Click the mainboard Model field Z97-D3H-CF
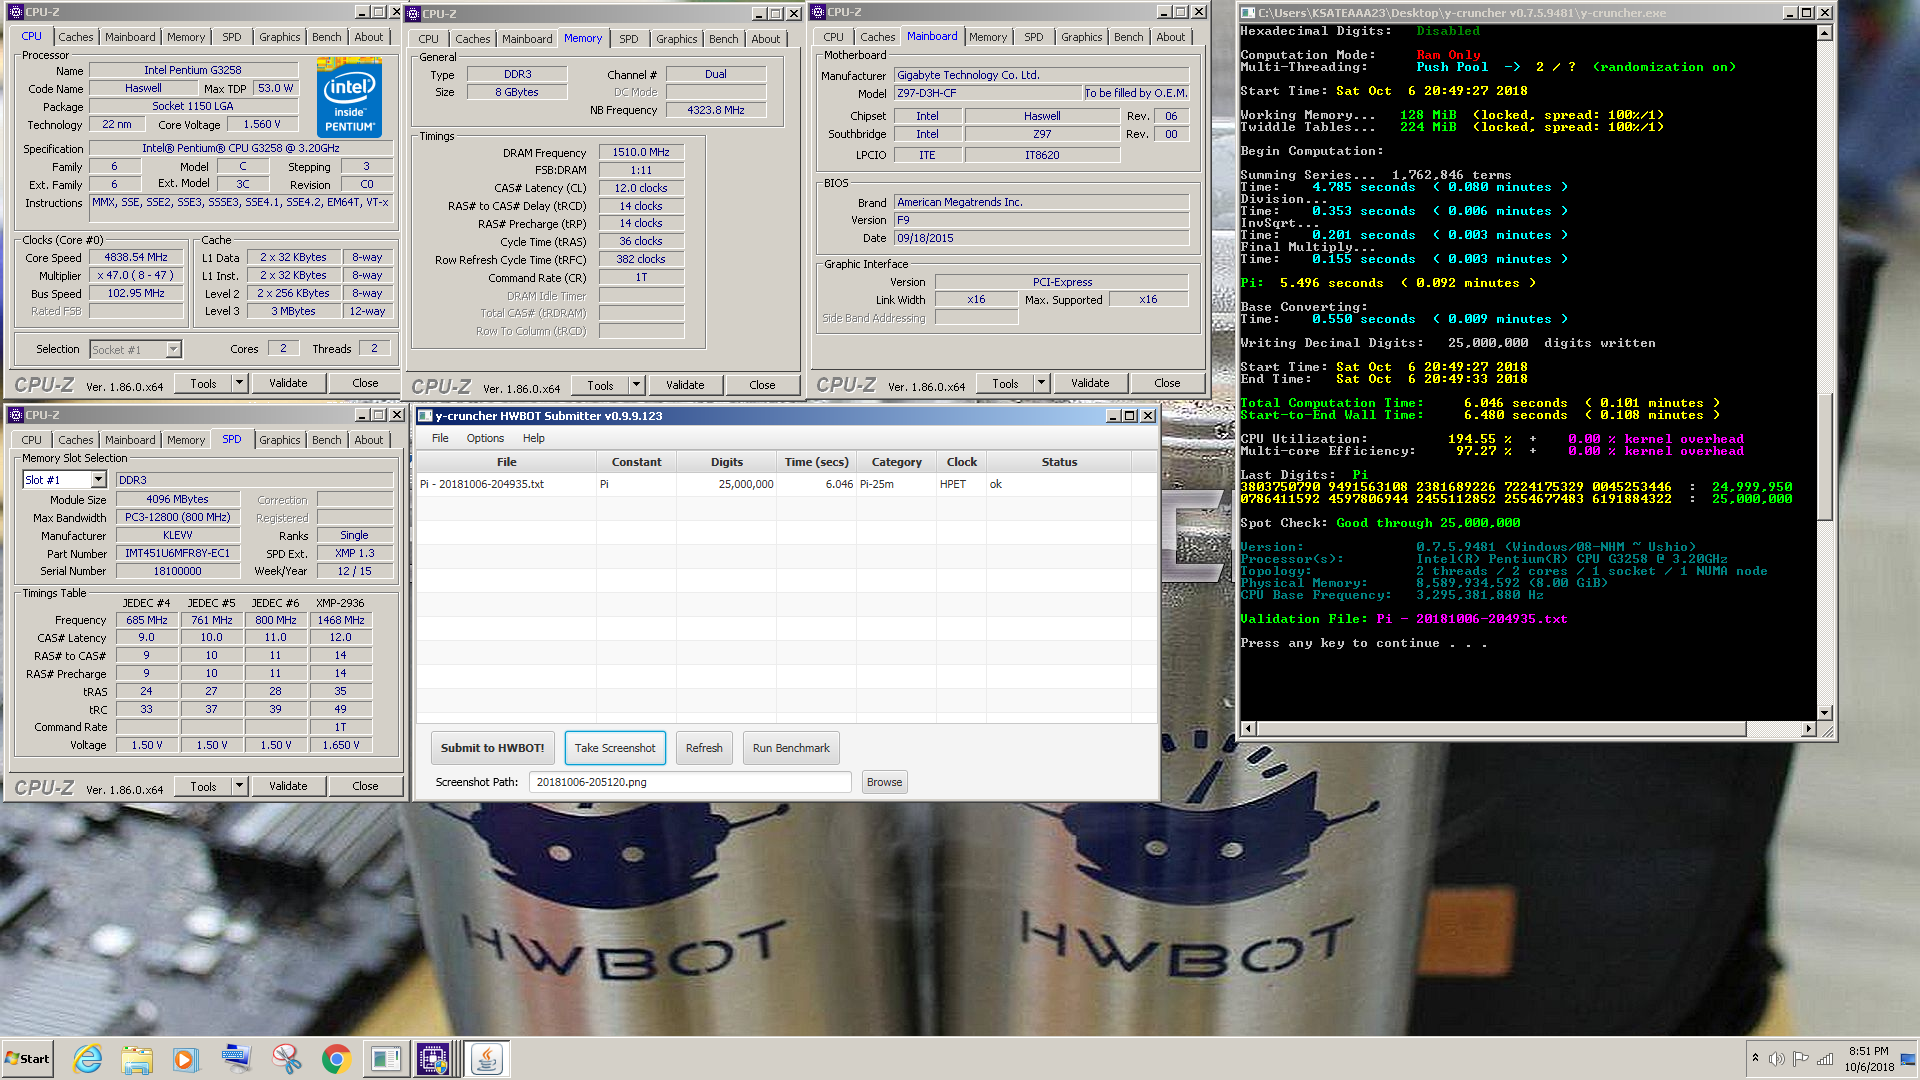The width and height of the screenshot is (1920, 1080). click(988, 93)
